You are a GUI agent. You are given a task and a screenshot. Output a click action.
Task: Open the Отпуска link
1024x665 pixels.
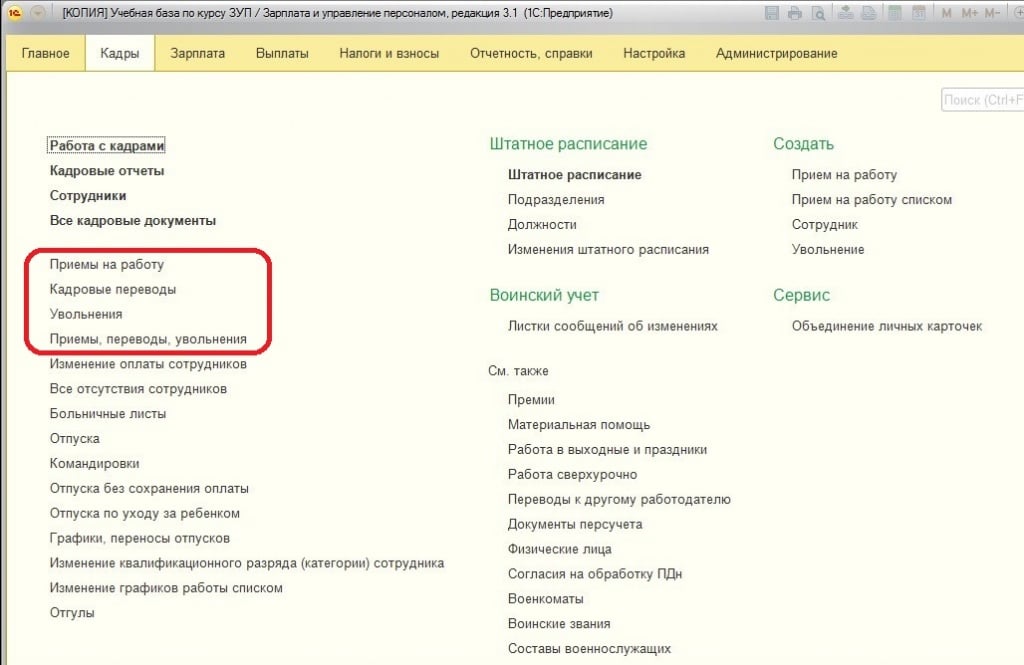pos(74,438)
